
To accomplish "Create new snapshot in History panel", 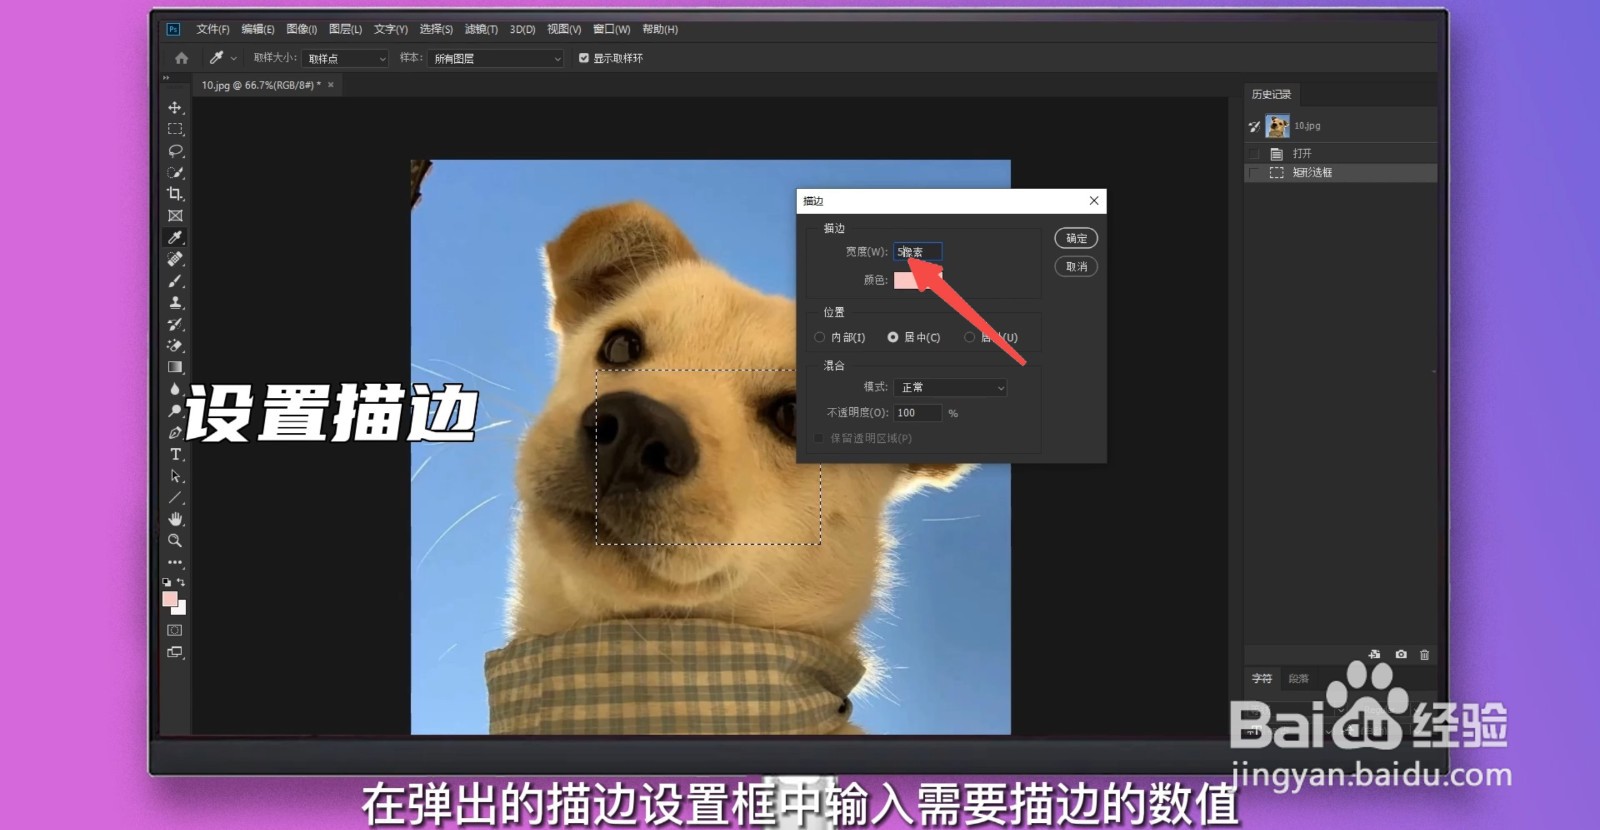I will (x=1401, y=655).
